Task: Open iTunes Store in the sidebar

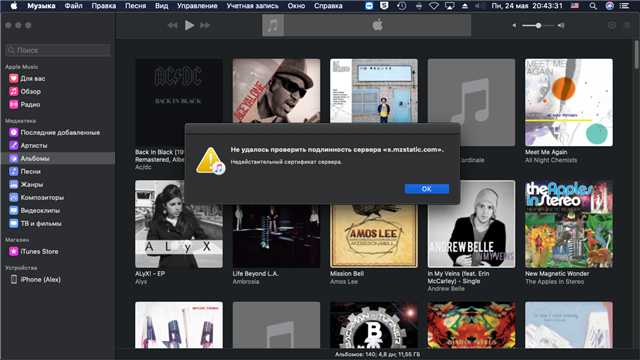Action: point(58,251)
